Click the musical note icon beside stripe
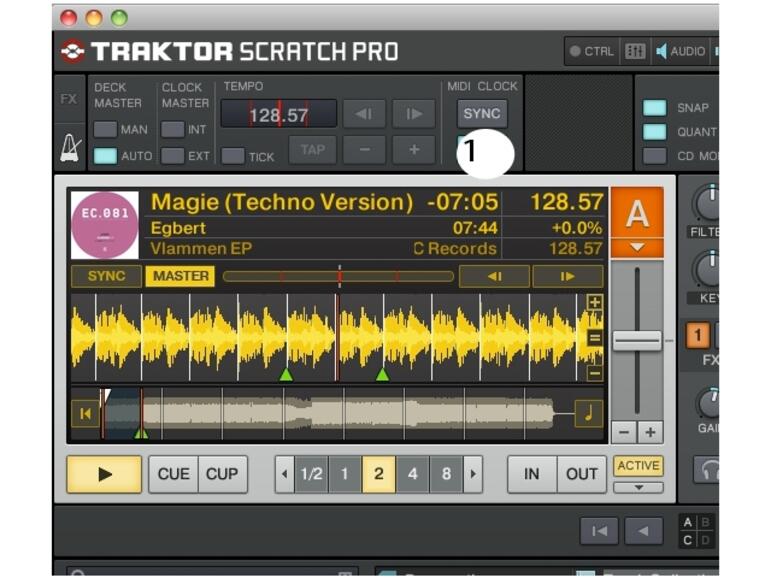This screenshot has height=578, width=770. pos(589,413)
